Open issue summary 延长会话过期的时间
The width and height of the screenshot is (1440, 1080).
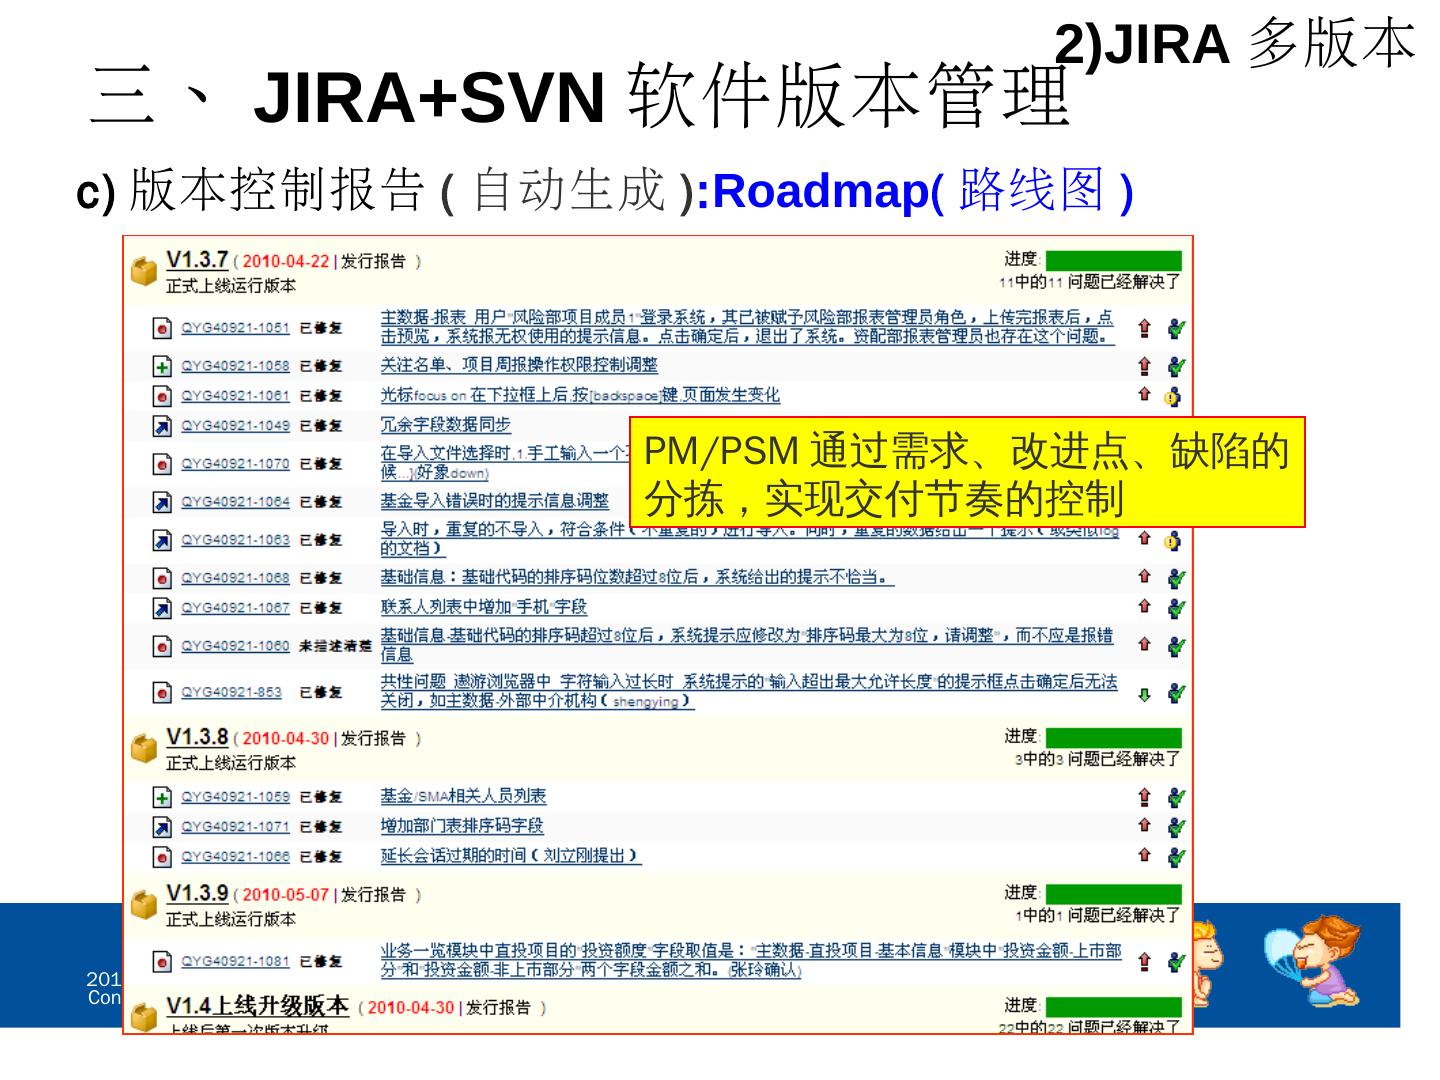(510, 856)
